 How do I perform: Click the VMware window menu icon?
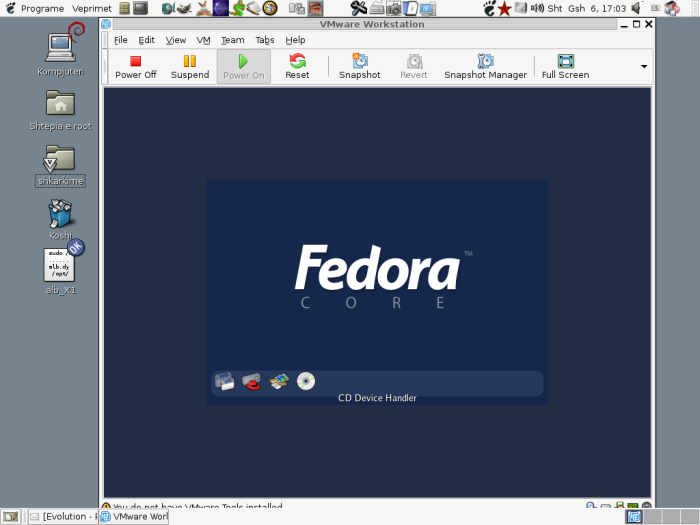106,24
